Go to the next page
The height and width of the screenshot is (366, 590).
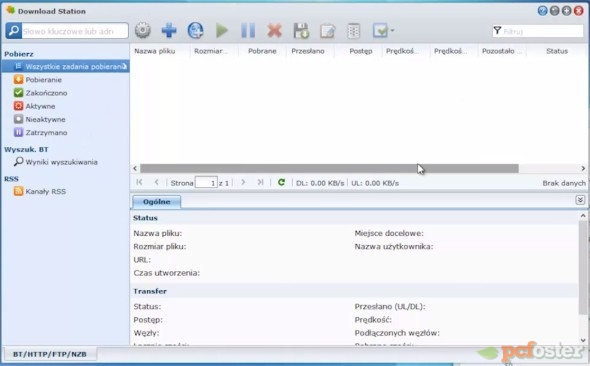coord(243,182)
